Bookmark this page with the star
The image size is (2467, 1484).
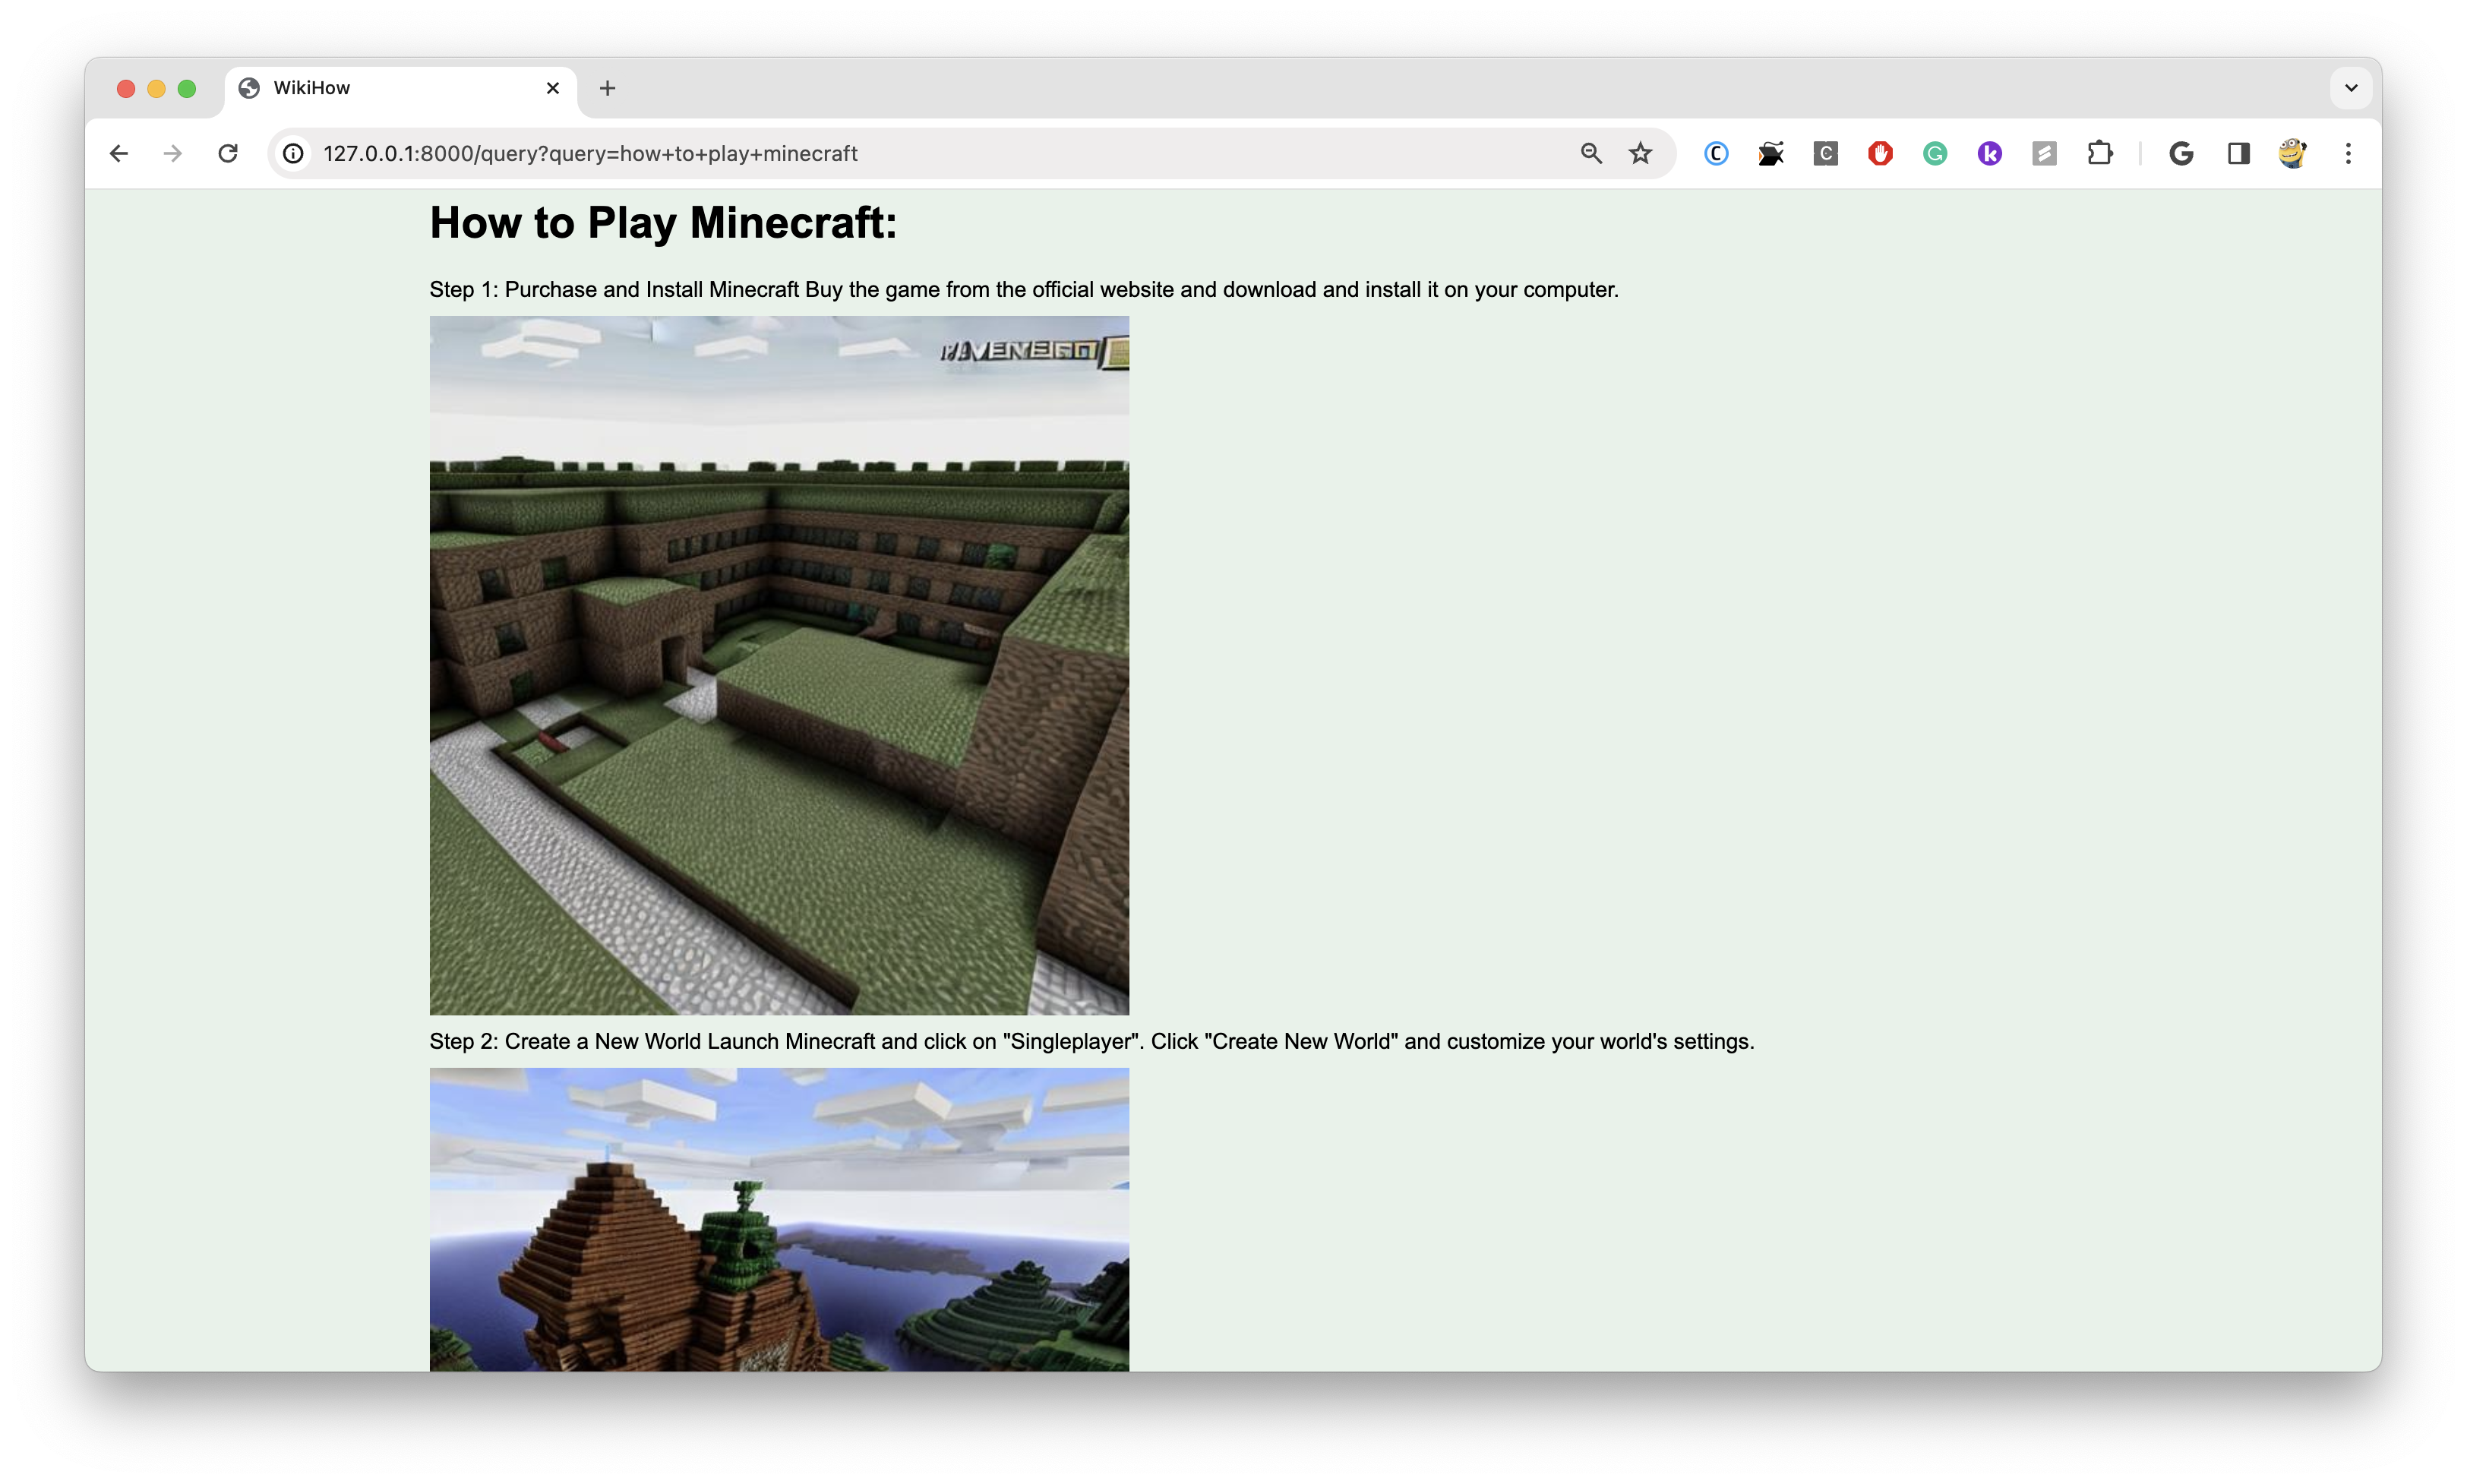point(1640,153)
